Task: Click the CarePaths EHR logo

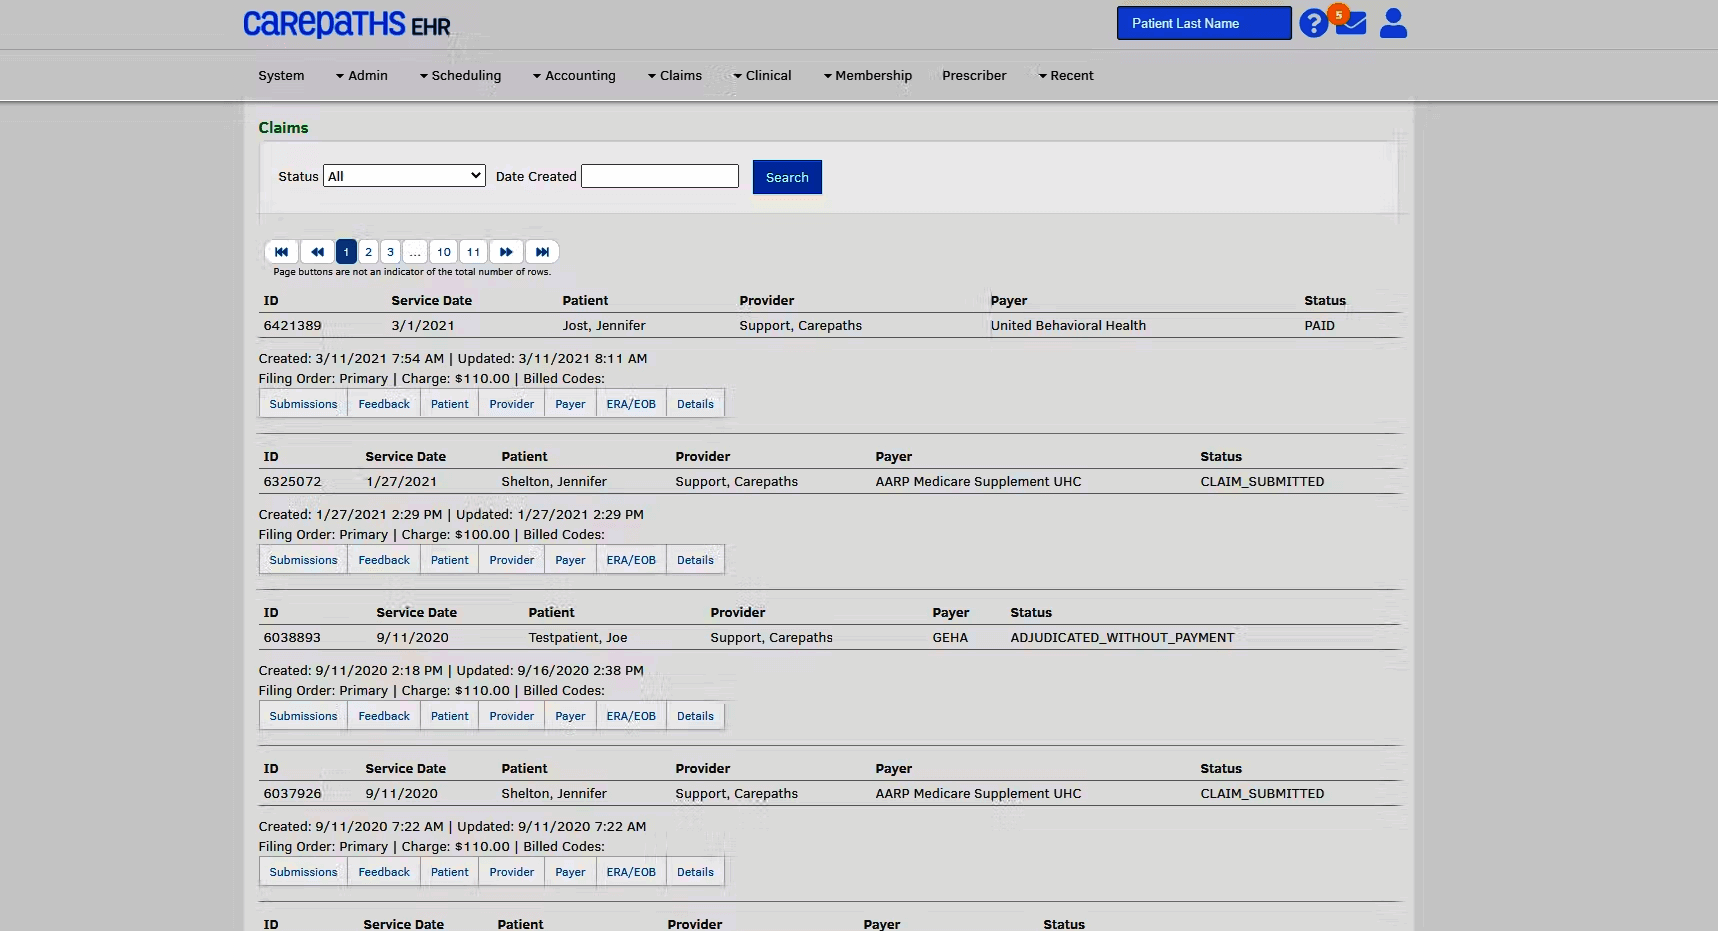Action: tap(346, 24)
